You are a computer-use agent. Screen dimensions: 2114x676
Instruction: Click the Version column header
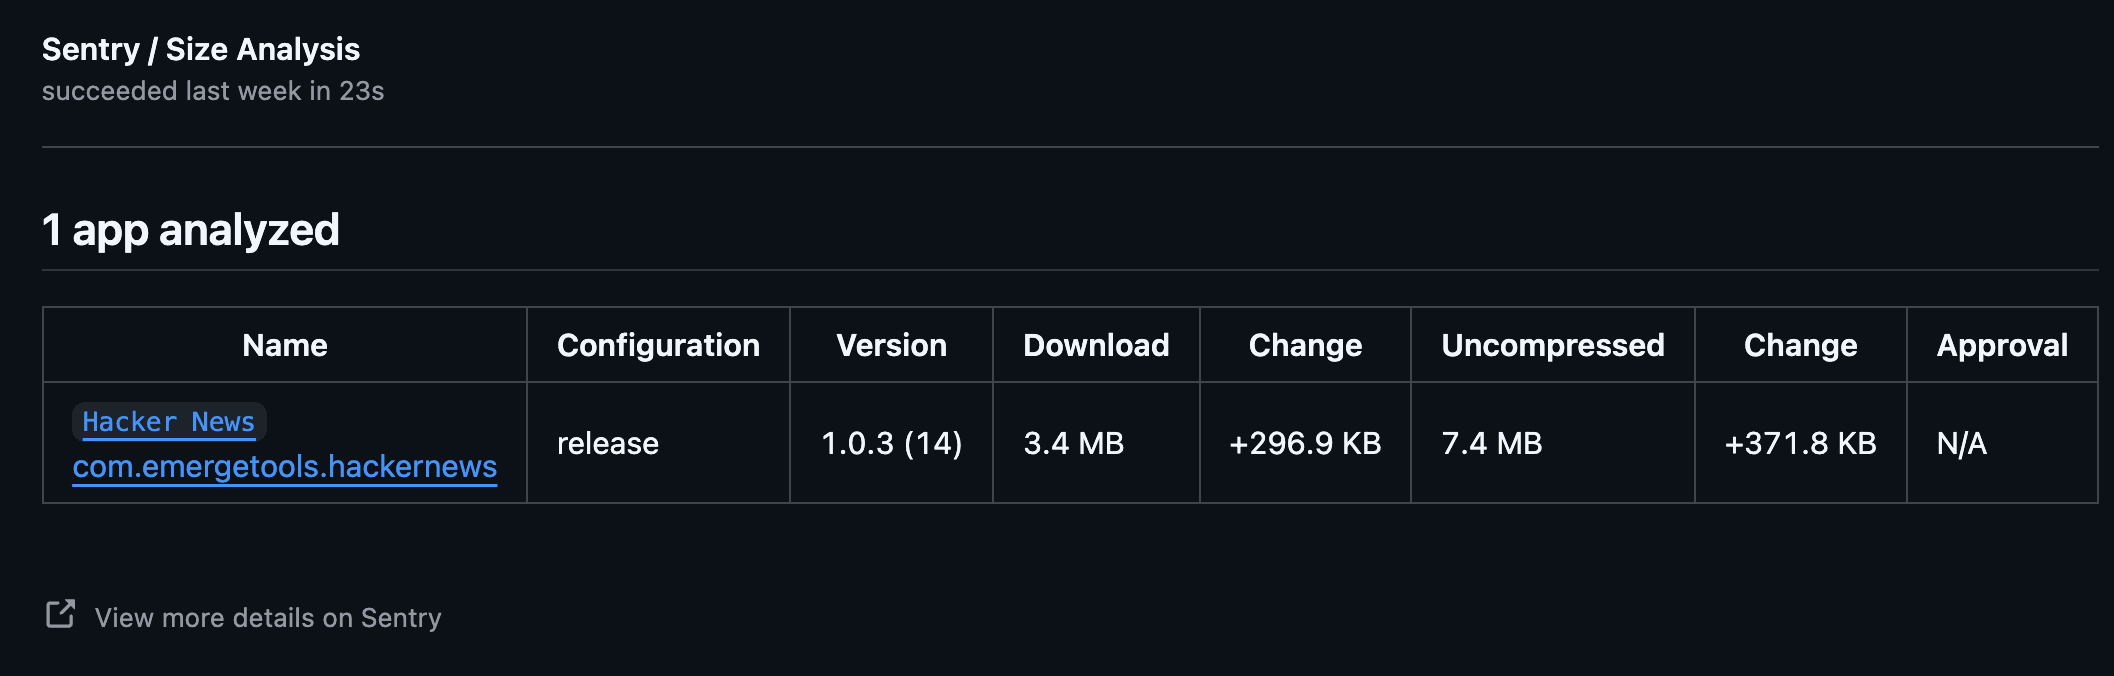pyautogui.click(x=890, y=344)
